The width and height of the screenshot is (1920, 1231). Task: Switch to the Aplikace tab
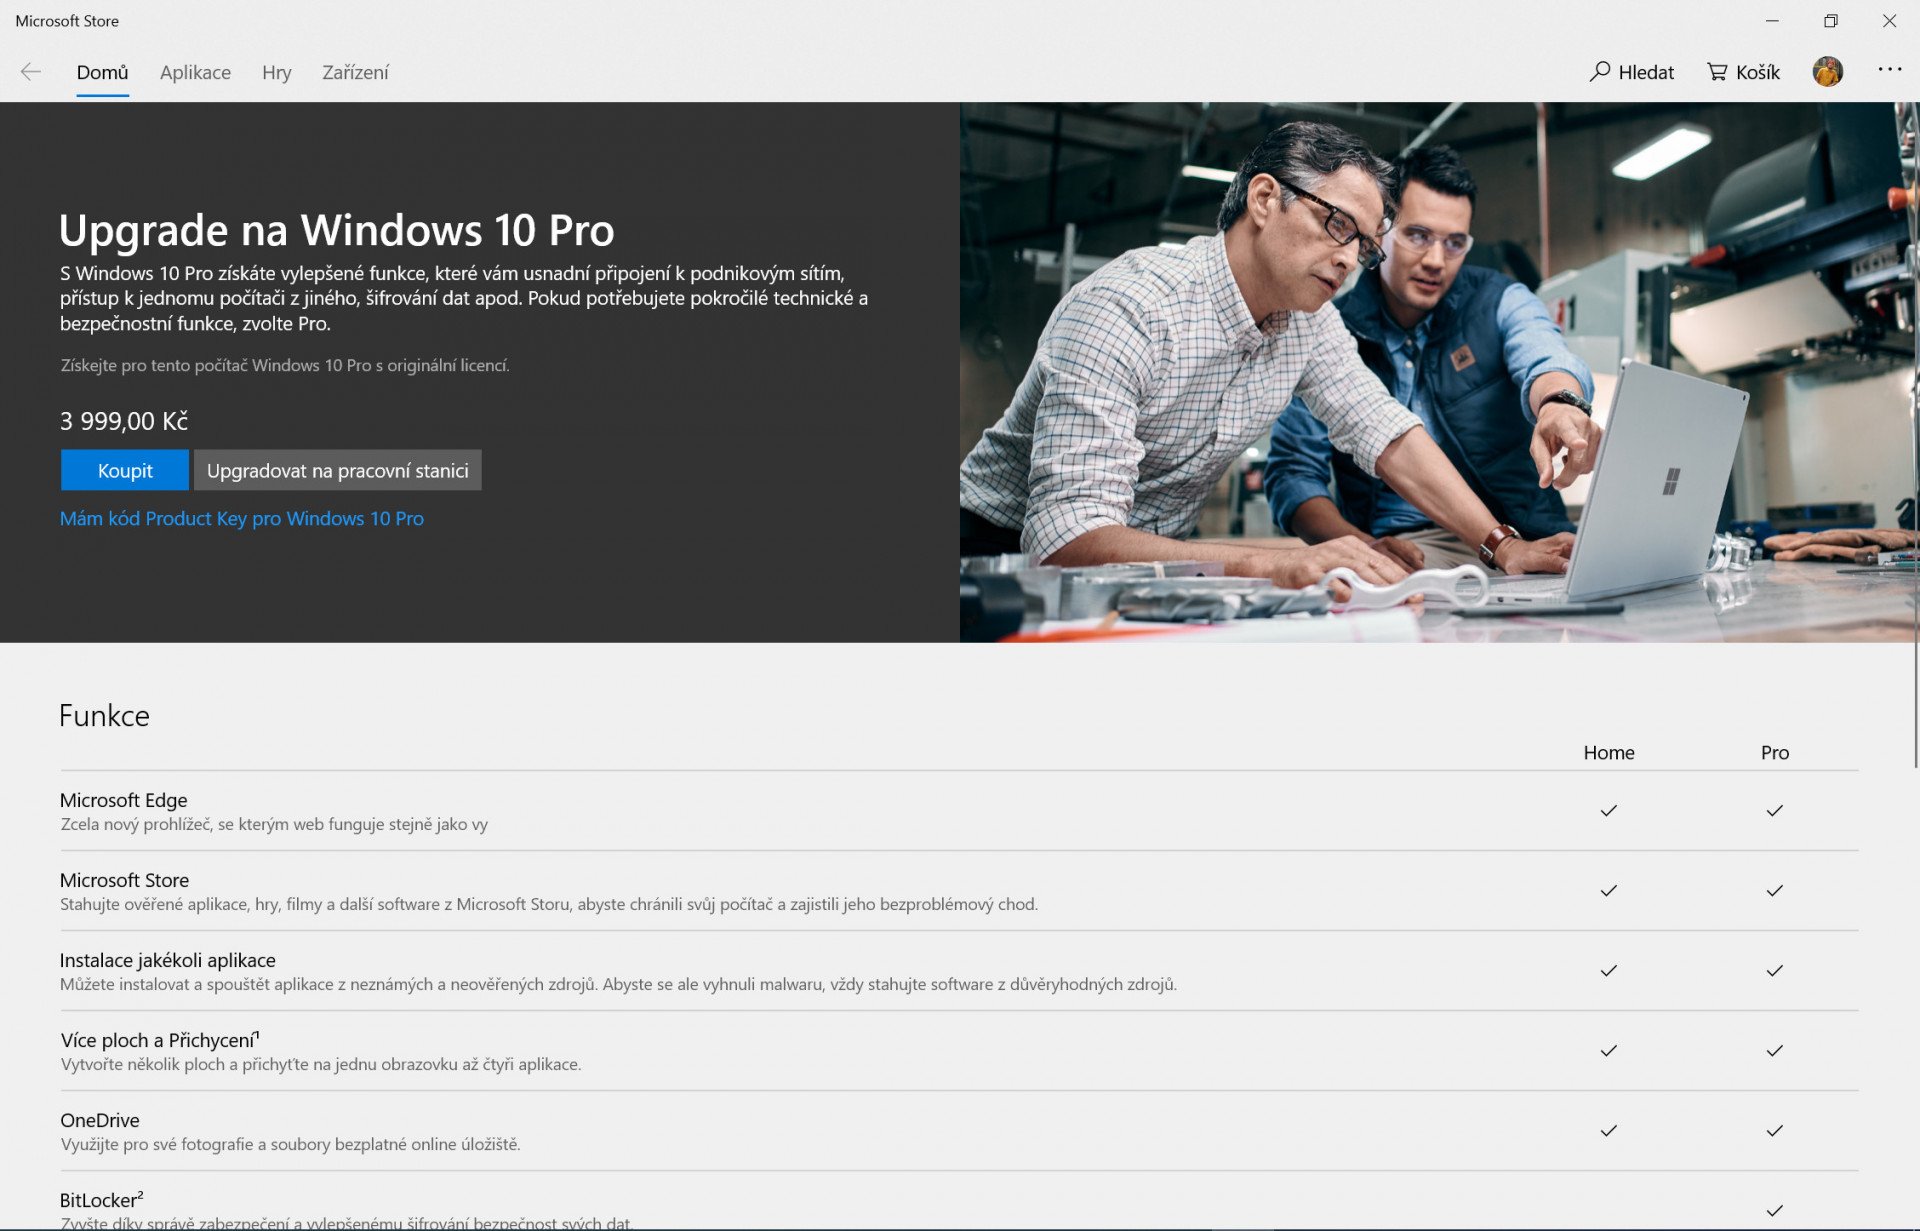(195, 72)
